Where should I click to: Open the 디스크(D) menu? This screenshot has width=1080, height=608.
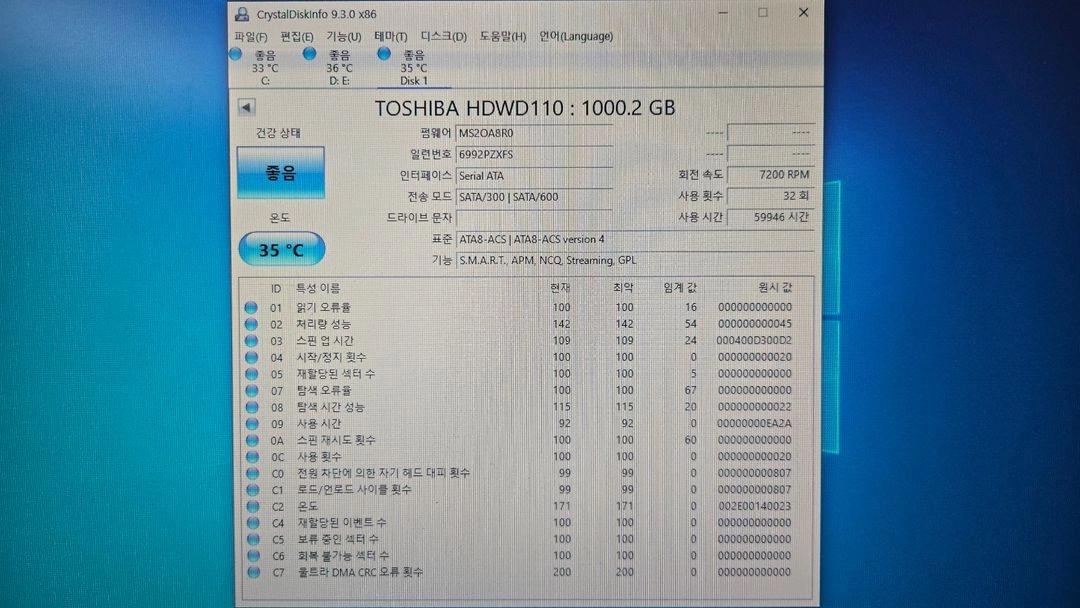point(444,36)
